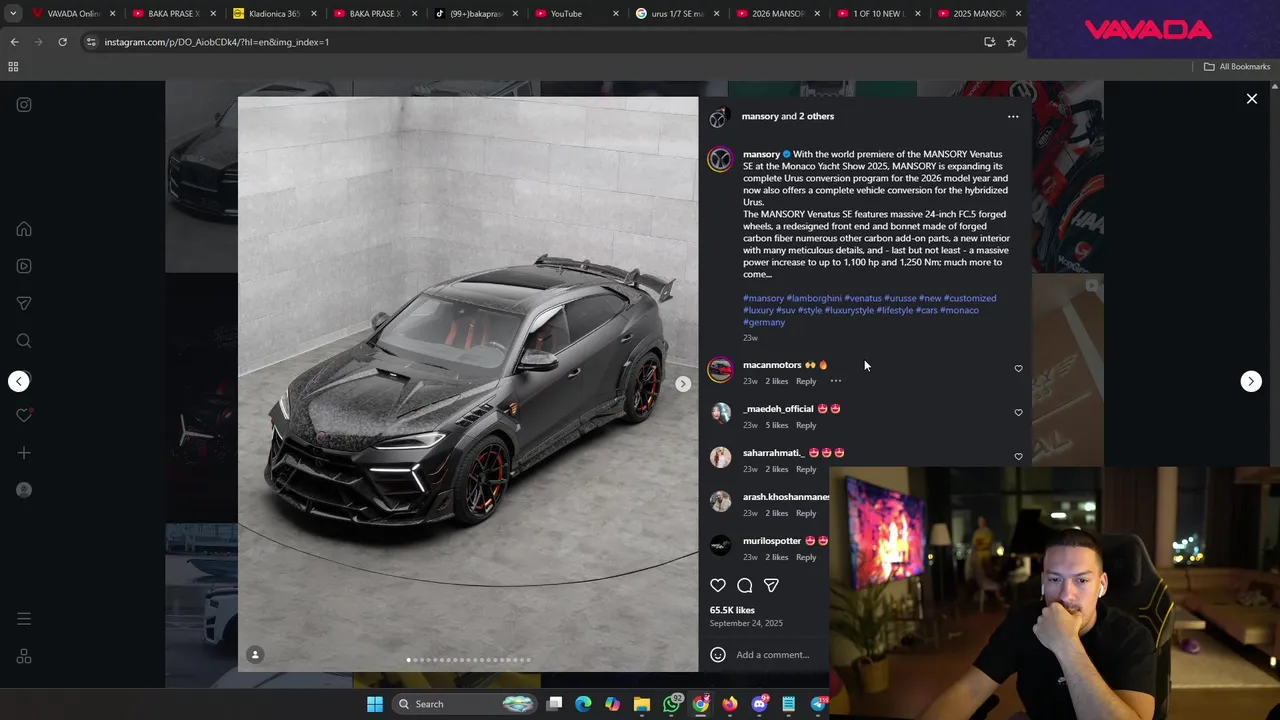Viewport: 1280px width, 720px height.
Task: Open 'mansory and 2 others' header
Action: 788,116
